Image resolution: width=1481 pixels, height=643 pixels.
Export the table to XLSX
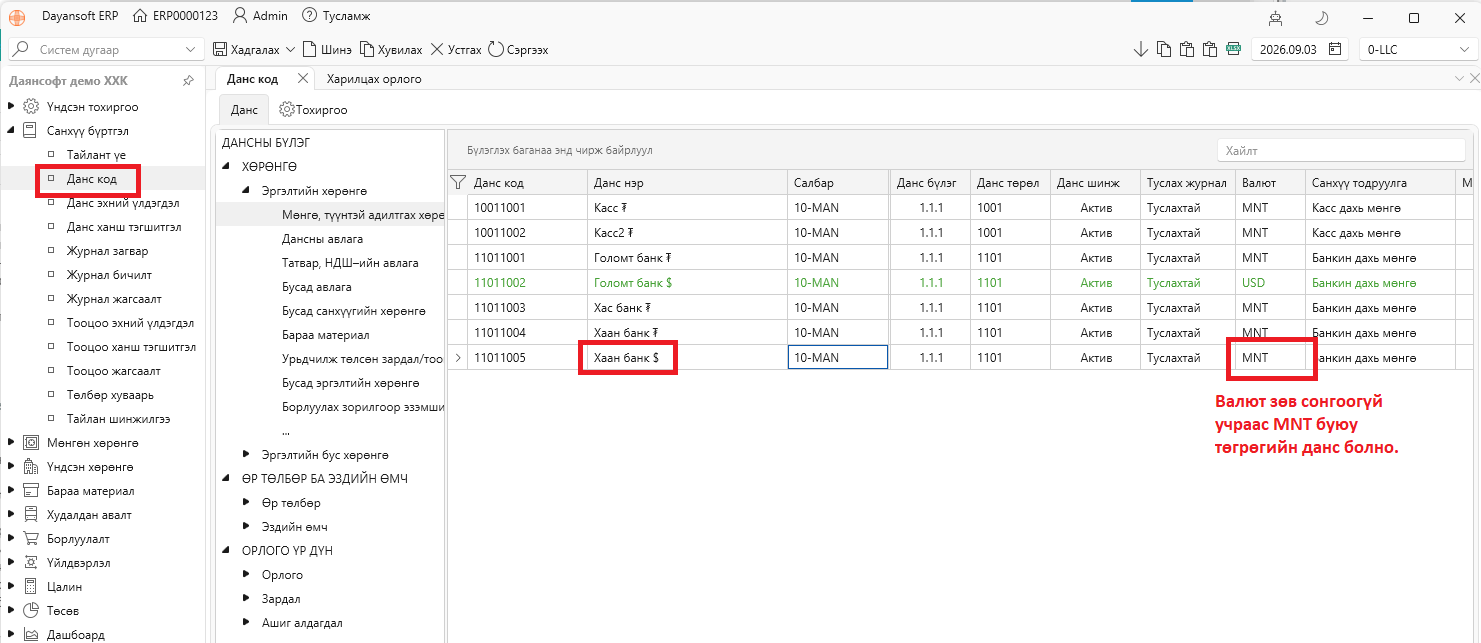1233,49
